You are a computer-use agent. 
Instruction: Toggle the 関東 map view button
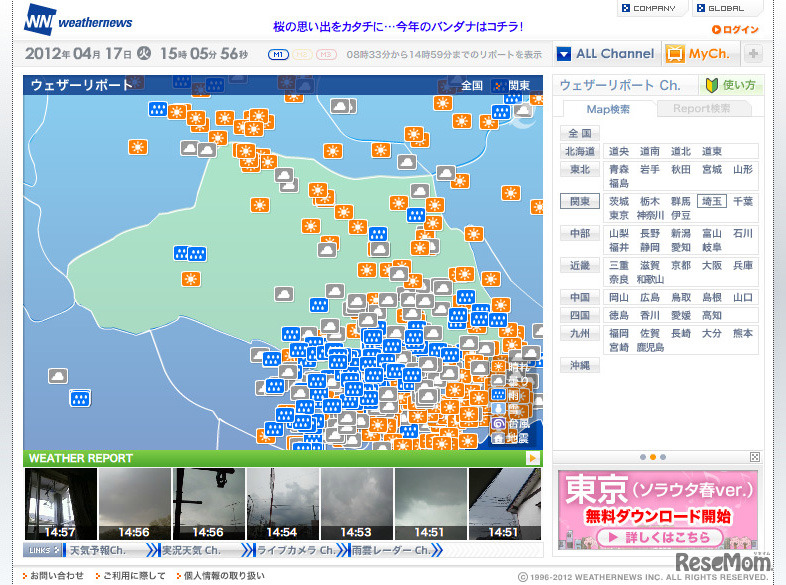(x=511, y=86)
